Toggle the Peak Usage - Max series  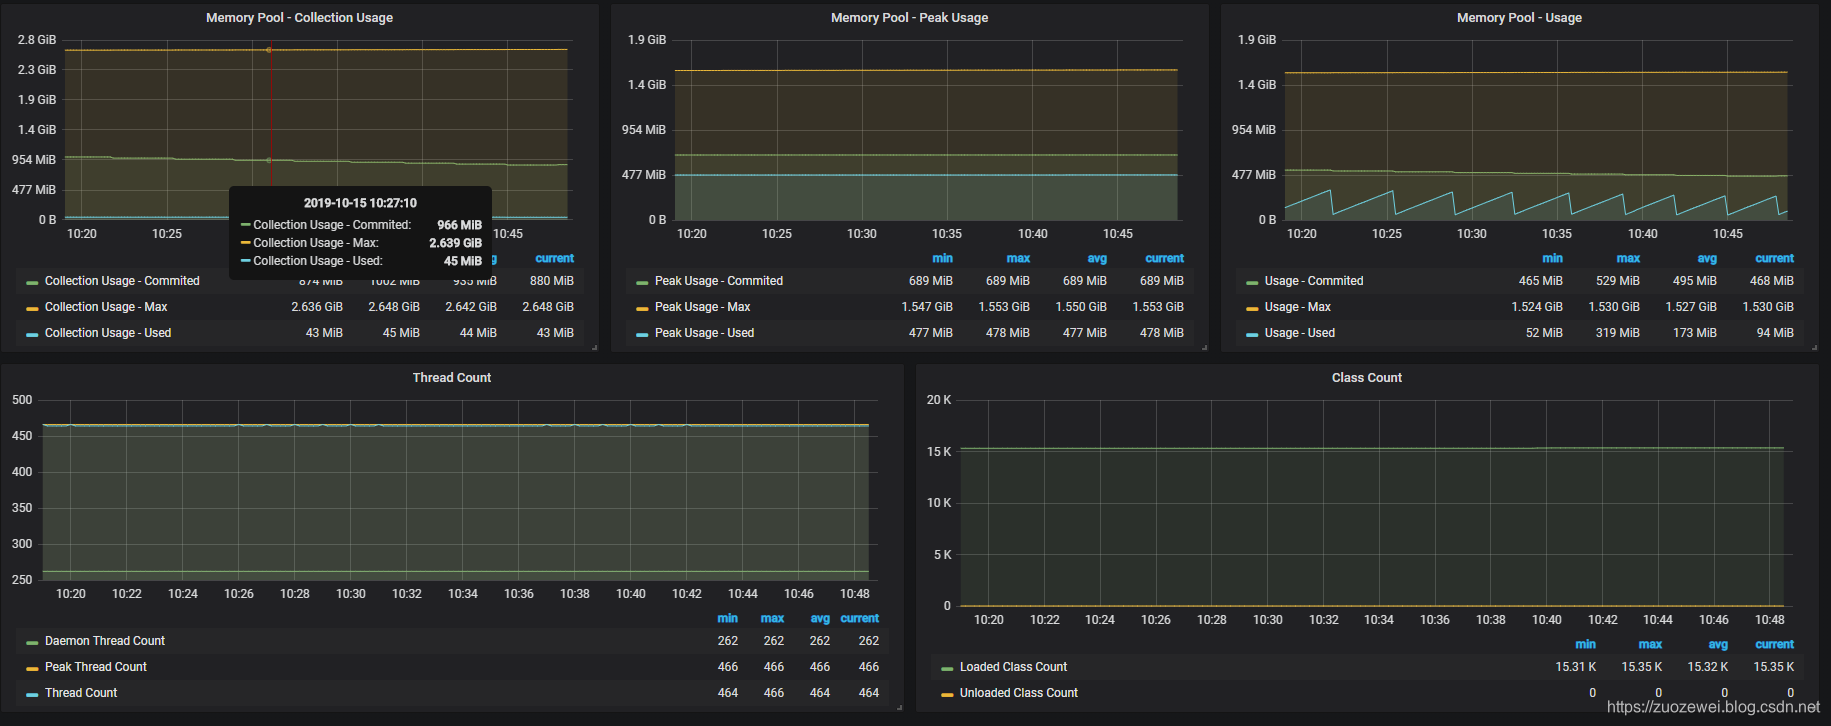tap(702, 307)
